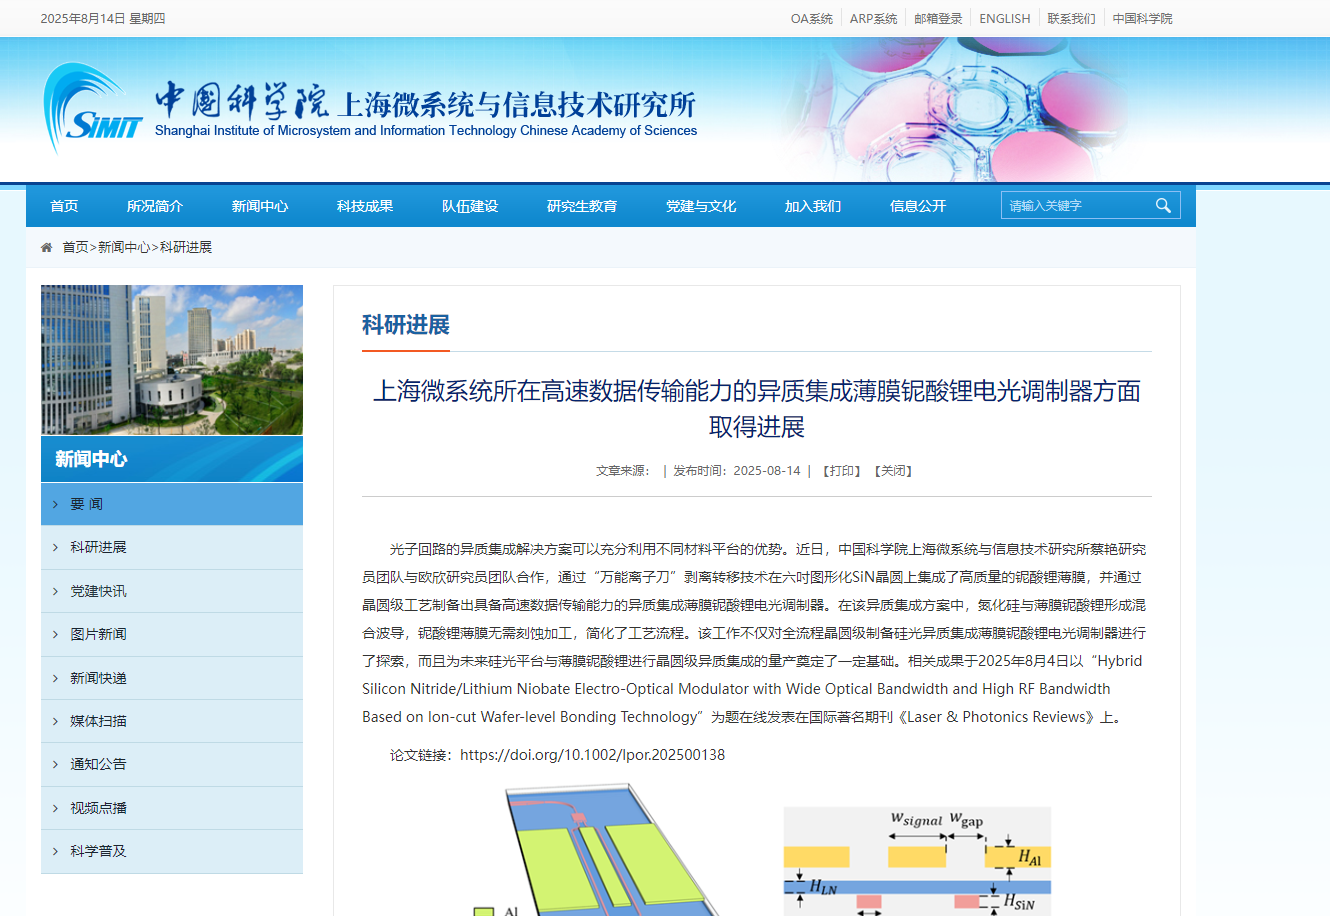
Task: Select 图片新闻 in the sidebar list
Action: click(x=172, y=634)
